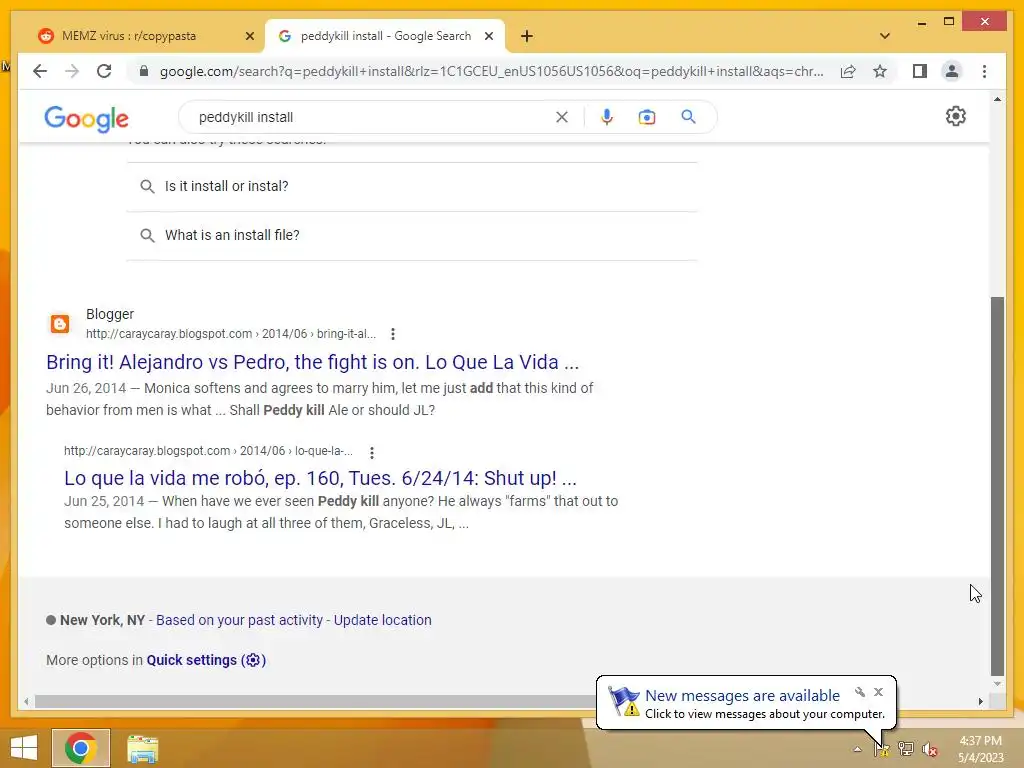Reload the Google search page
Screen dimensions: 1024x768
[x=104, y=71]
